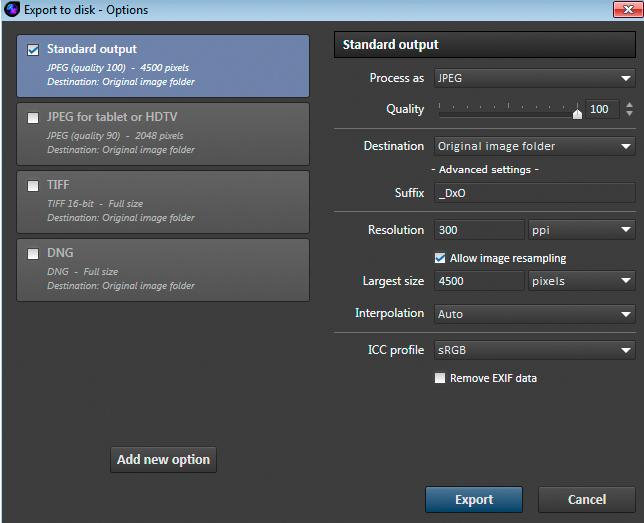Click the Quality slider handle
644x523 pixels.
pos(577,113)
